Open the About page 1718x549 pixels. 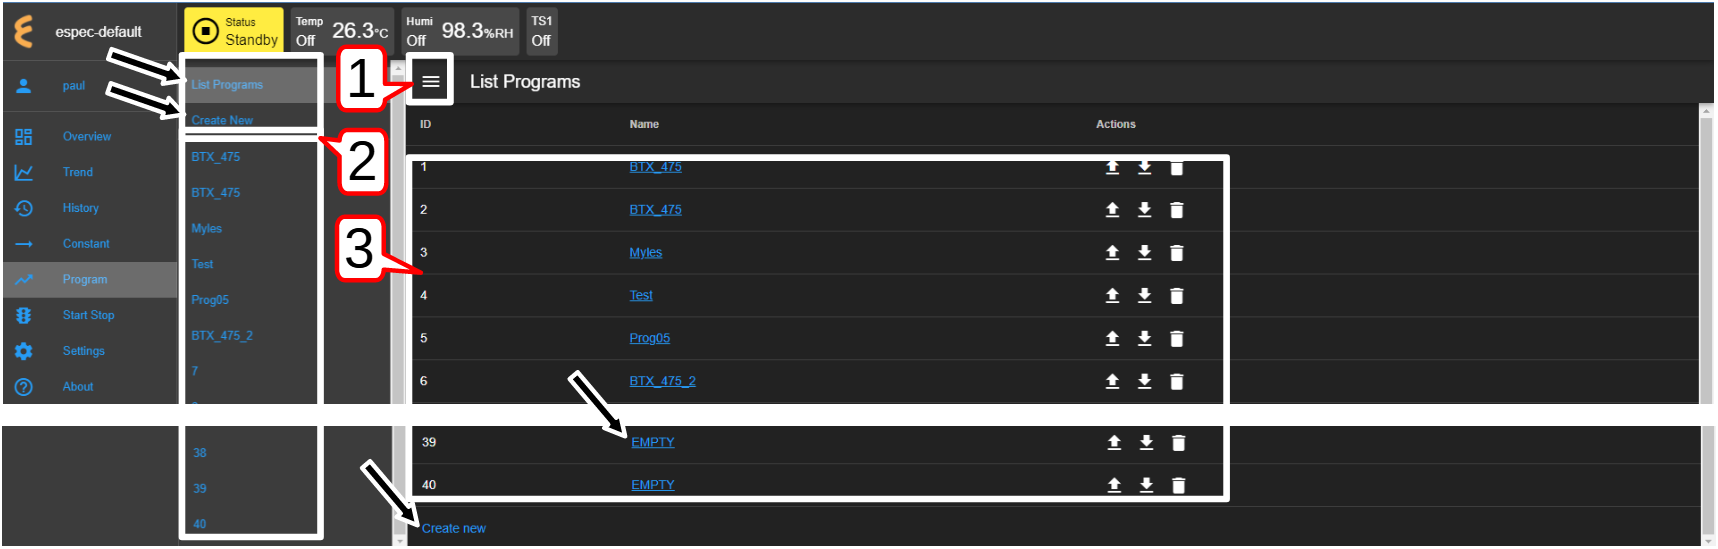point(90,387)
